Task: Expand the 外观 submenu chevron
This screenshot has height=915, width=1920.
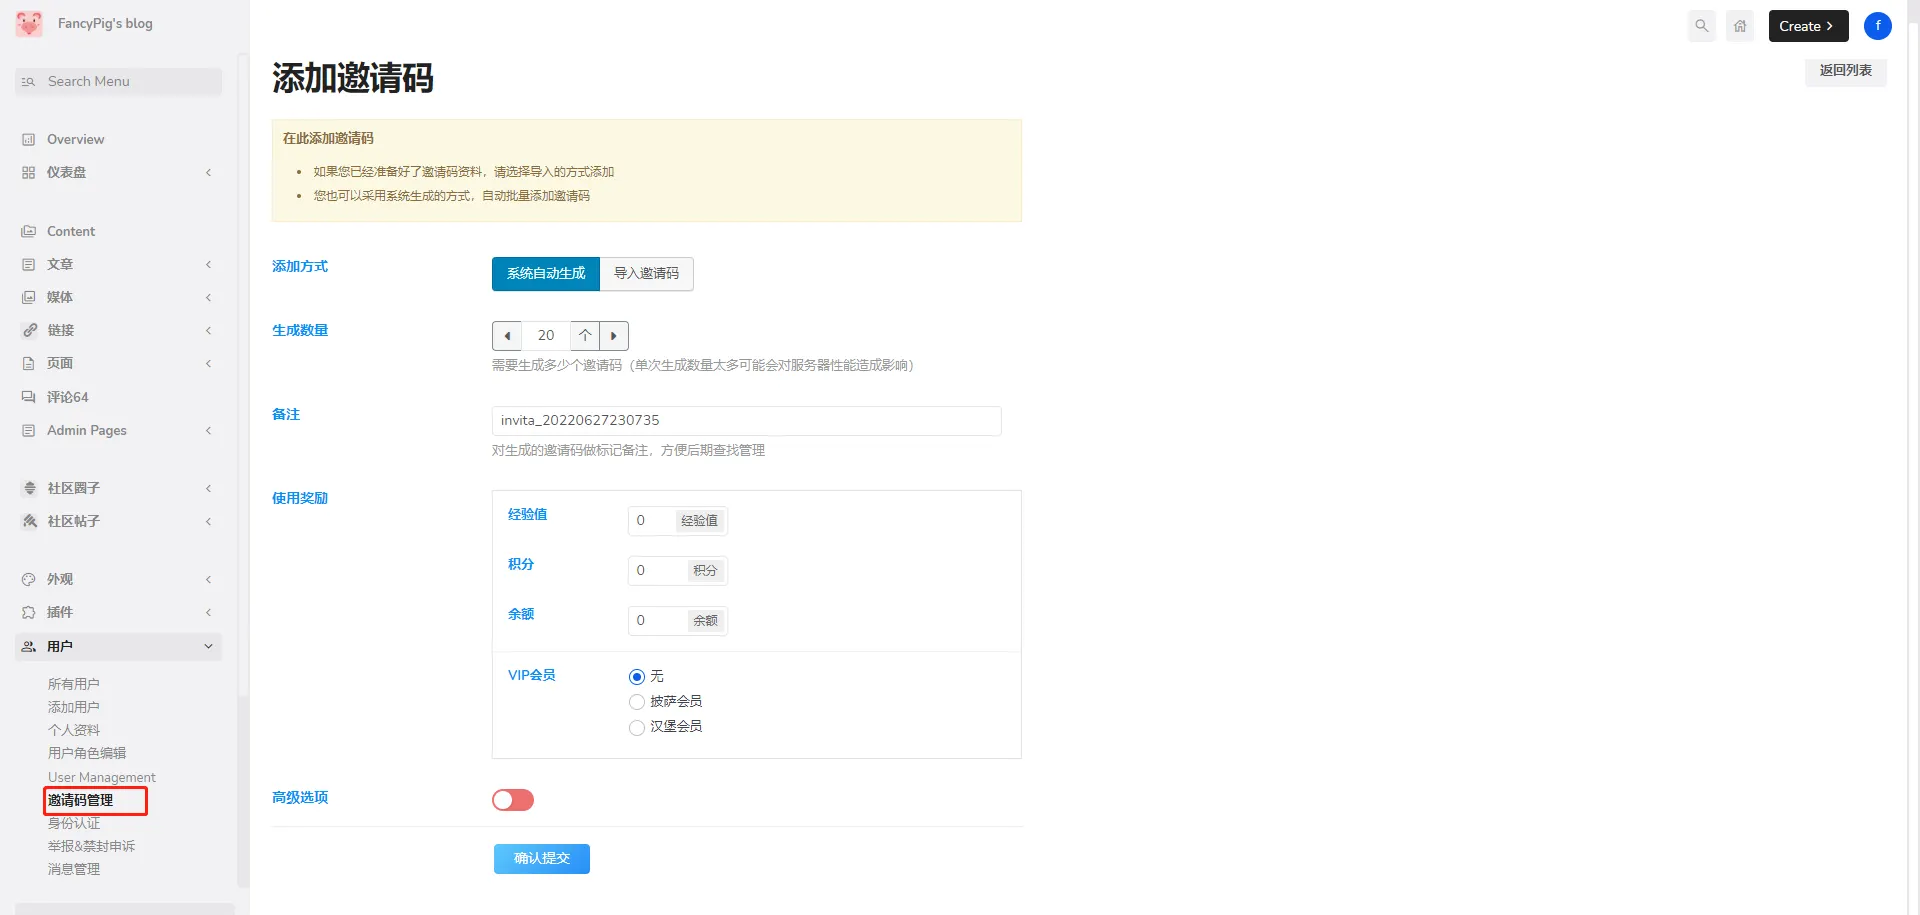Action: (208, 580)
